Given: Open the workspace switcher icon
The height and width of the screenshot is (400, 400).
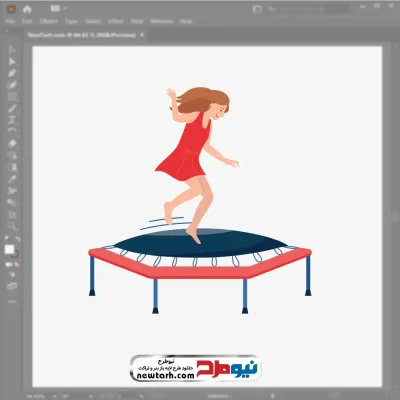Looking at the screenshot, I should click(257, 9).
